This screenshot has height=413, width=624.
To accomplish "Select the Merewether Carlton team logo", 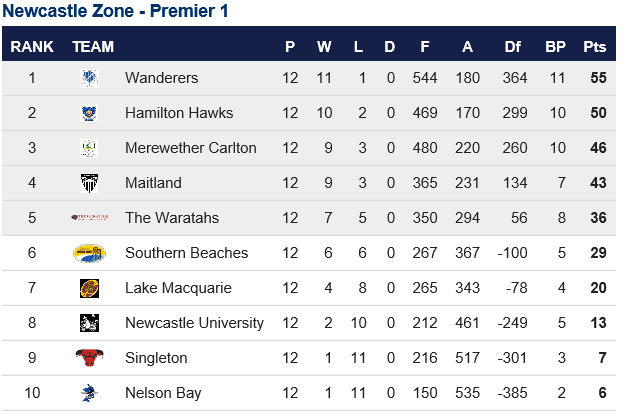I will (89, 148).
